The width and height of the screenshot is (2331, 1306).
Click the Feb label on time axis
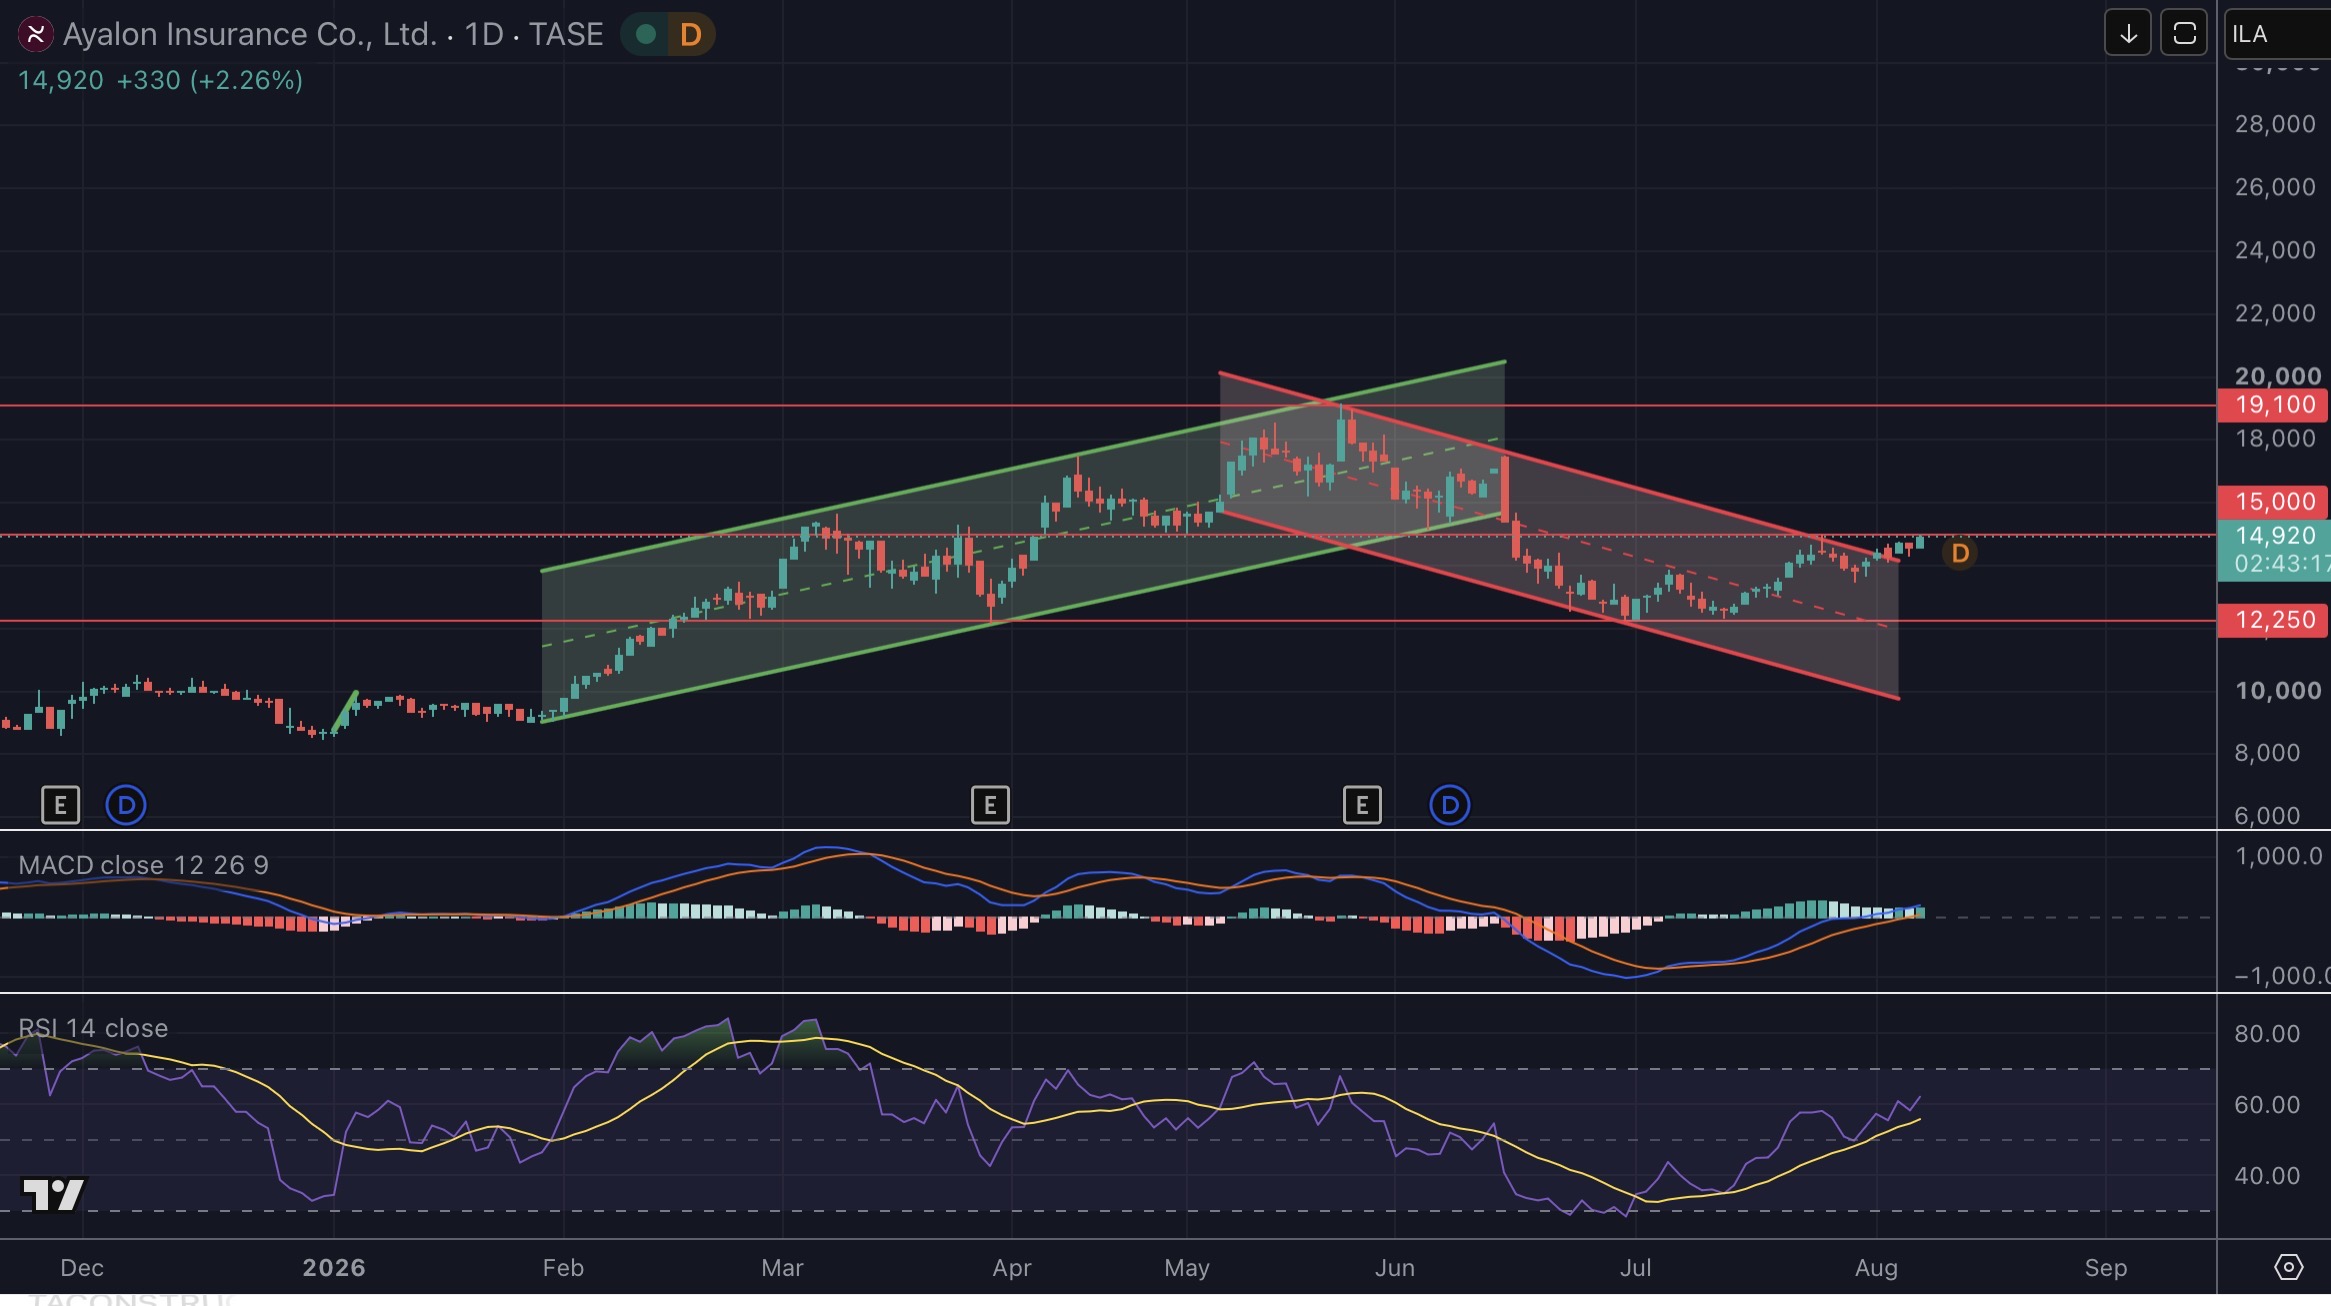(563, 1268)
